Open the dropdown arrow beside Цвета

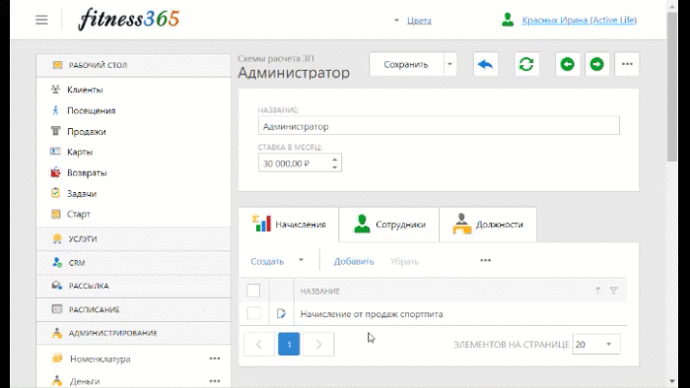[396, 20]
